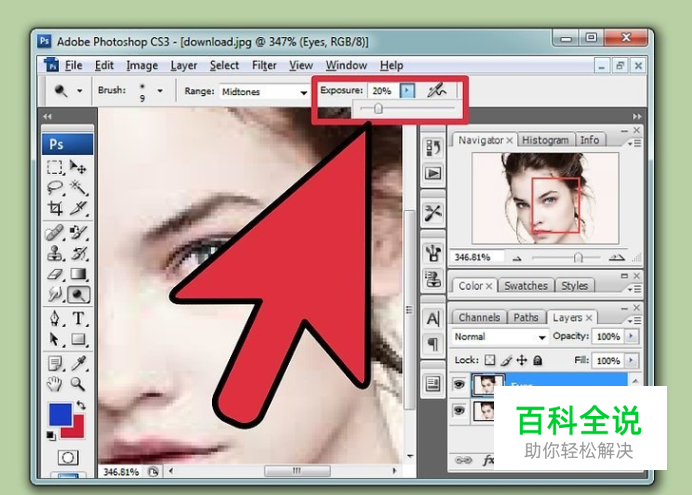The width and height of the screenshot is (692, 495).
Task: Switch to the Paths tab
Action: (x=526, y=317)
